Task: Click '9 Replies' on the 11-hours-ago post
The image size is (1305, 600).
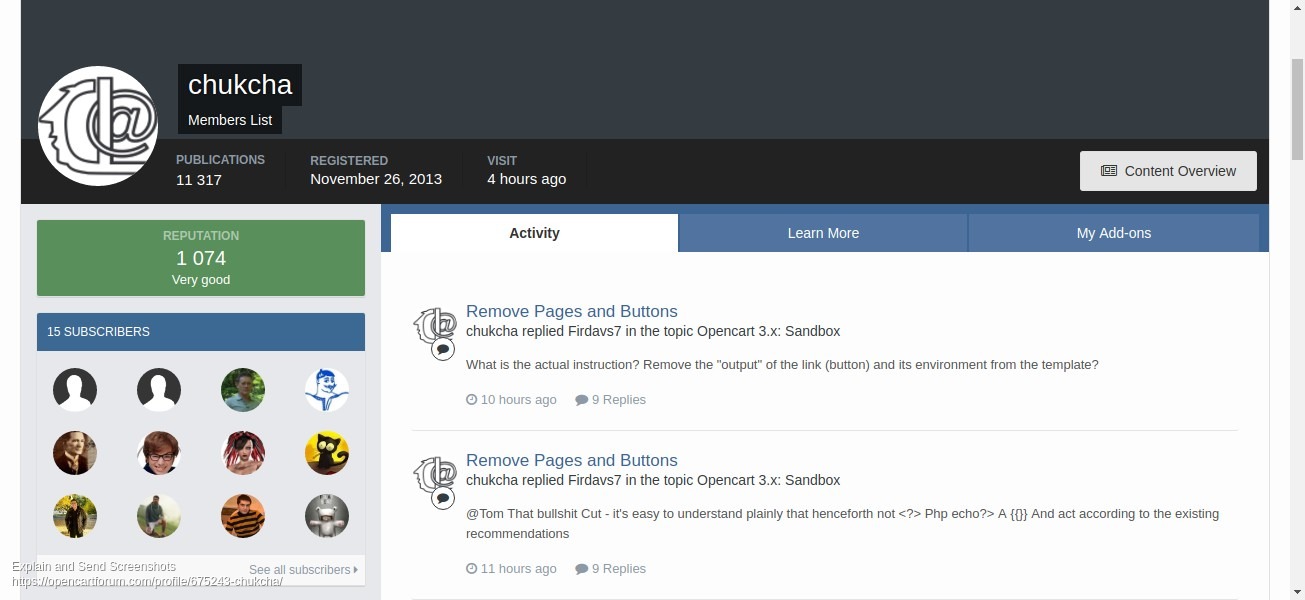Action: [610, 569]
